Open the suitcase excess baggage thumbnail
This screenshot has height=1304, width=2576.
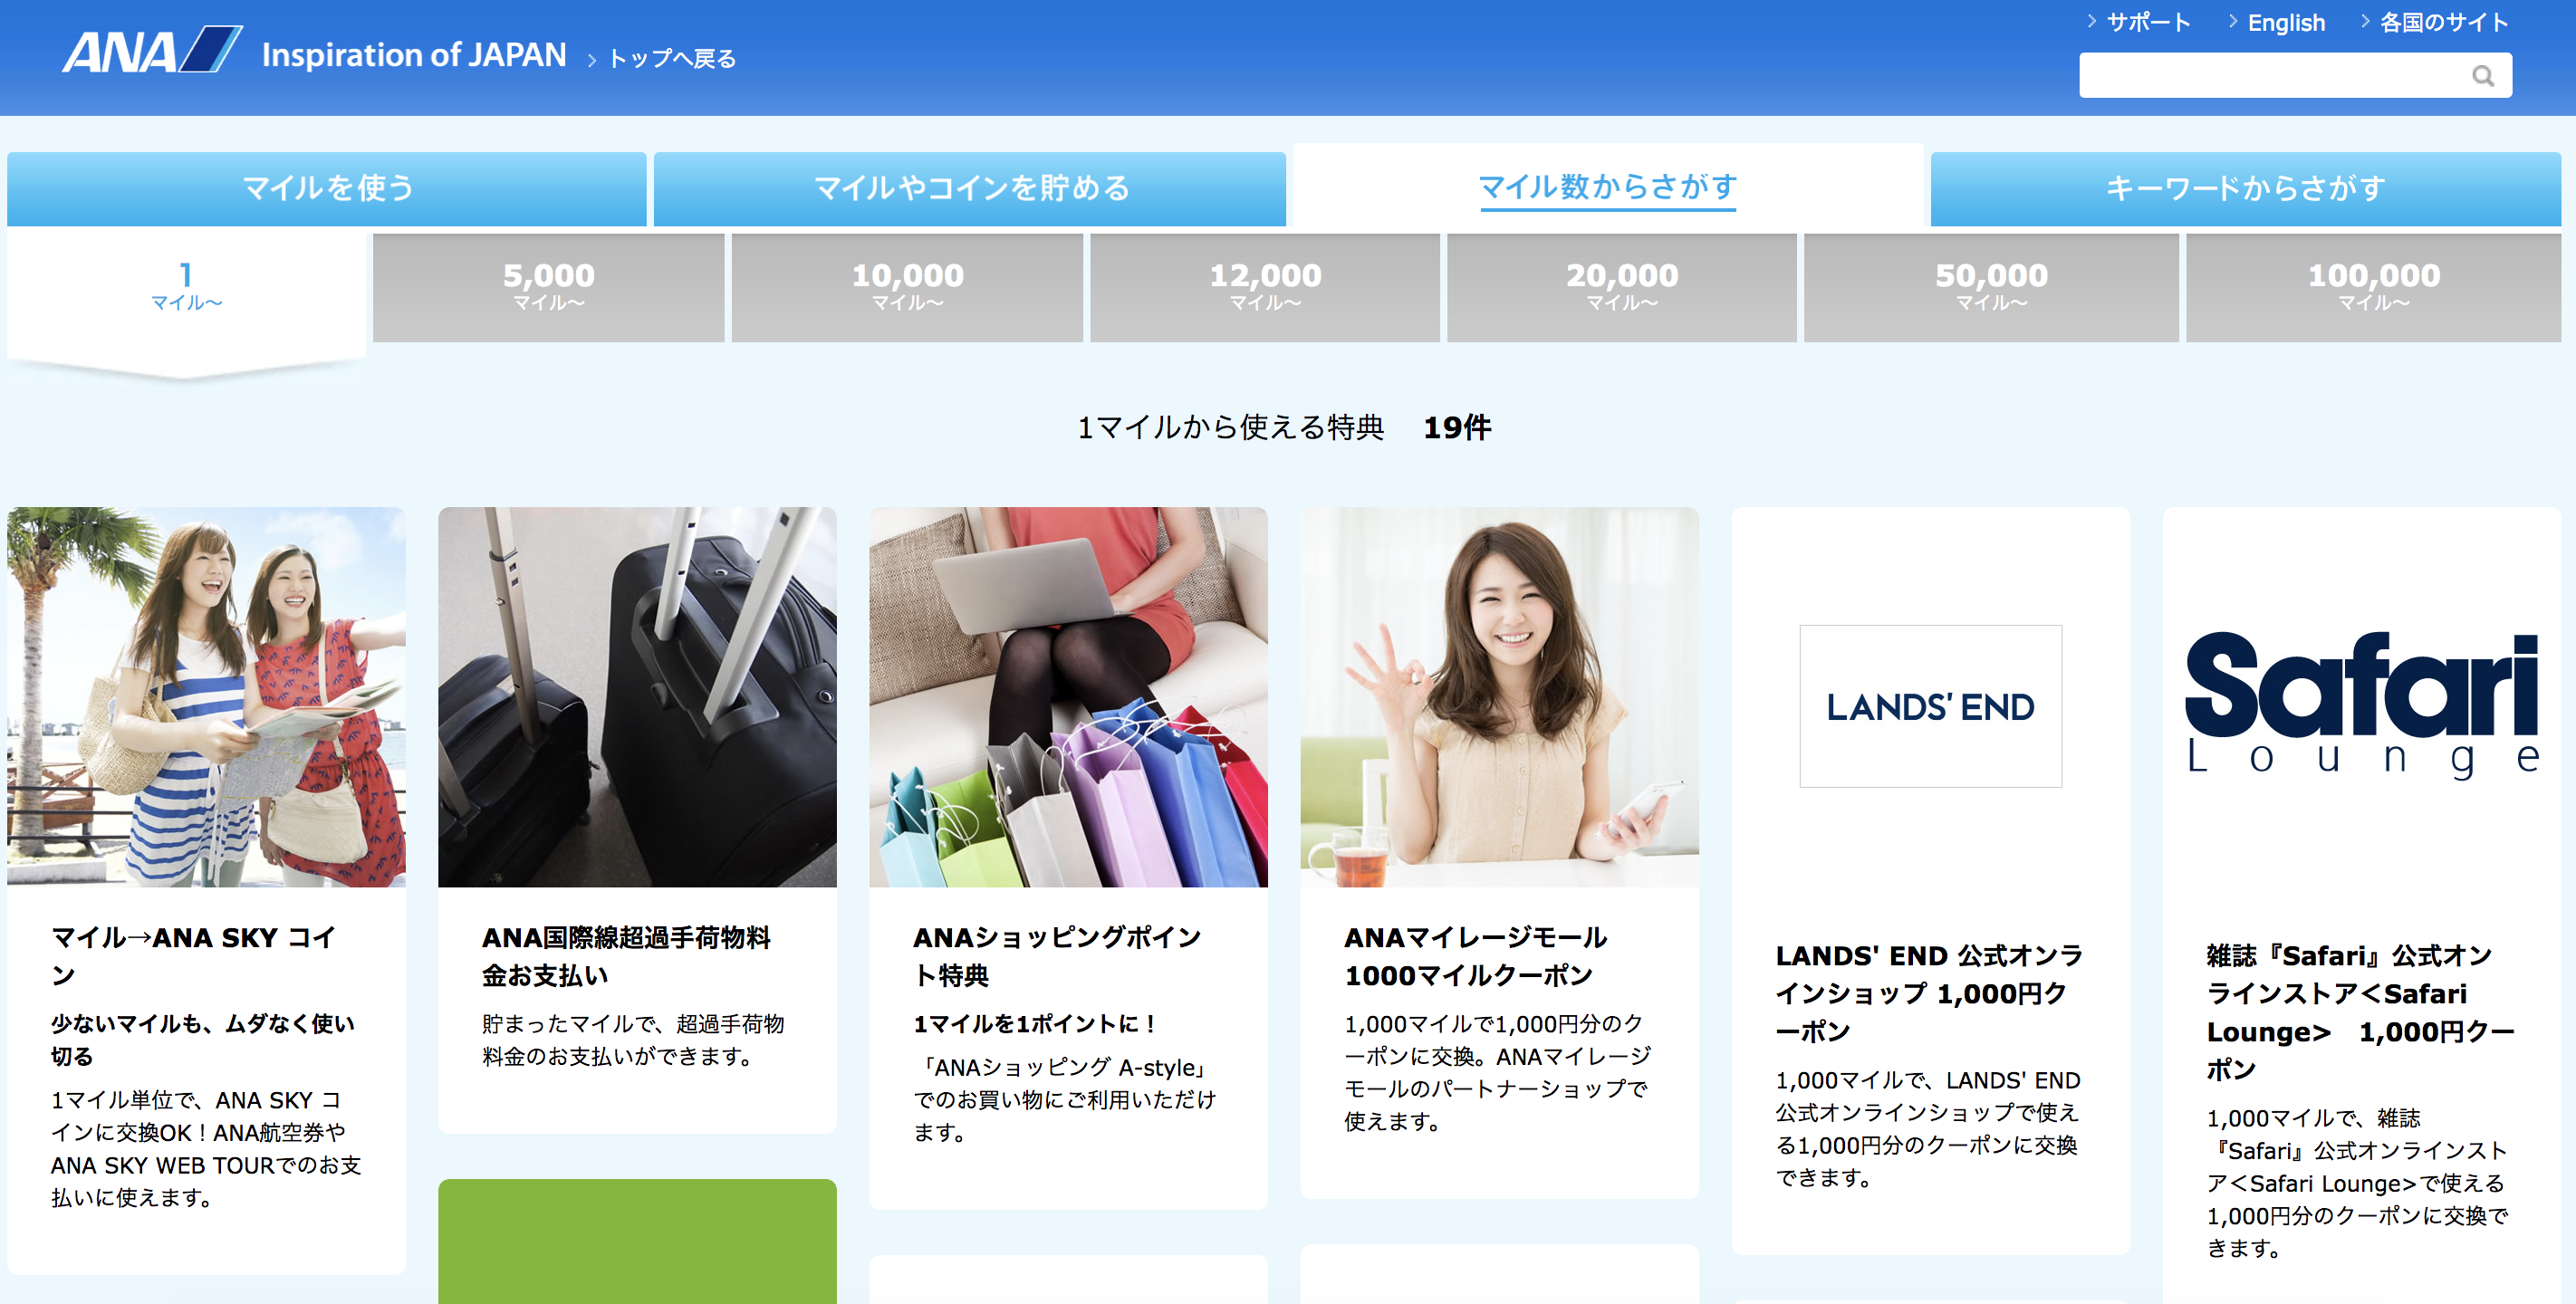click(637, 696)
